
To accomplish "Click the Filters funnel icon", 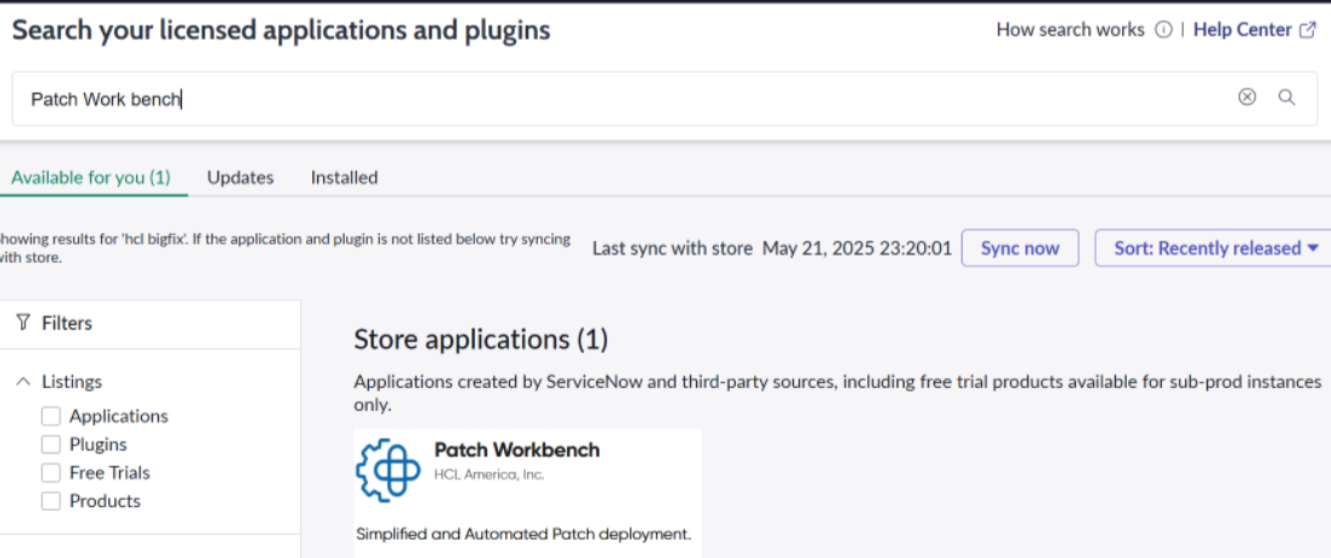I will (23, 323).
